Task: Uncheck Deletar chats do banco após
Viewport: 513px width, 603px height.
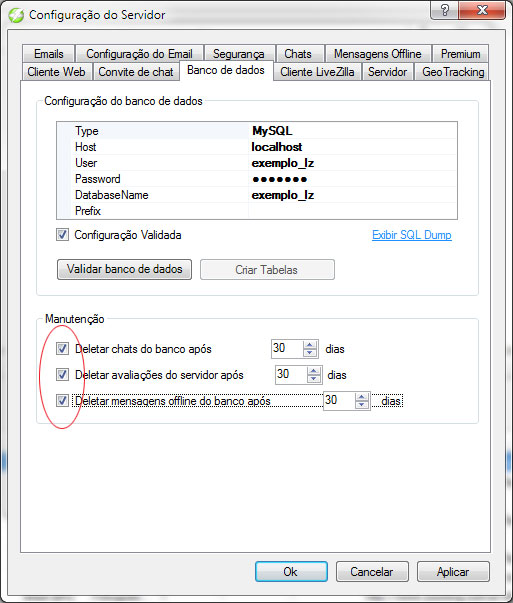Action: pyautogui.click(x=62, y=349)
